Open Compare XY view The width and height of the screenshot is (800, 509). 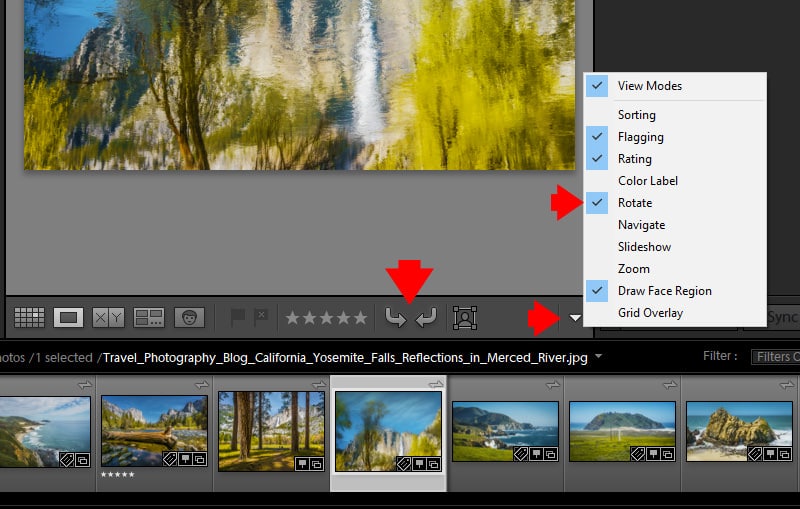[108, 318]
